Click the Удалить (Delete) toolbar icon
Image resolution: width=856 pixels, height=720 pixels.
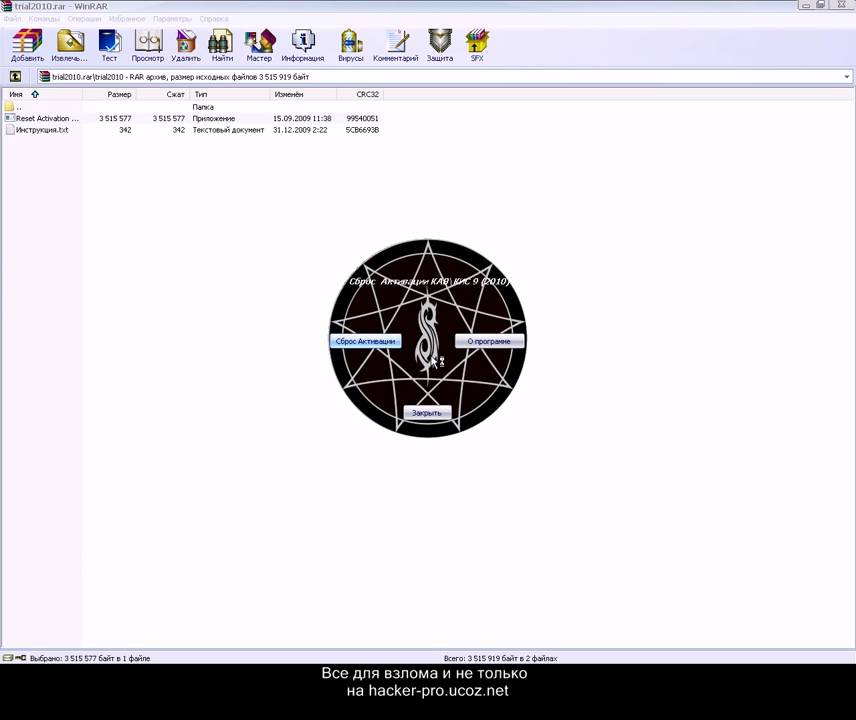click(186, 45)
